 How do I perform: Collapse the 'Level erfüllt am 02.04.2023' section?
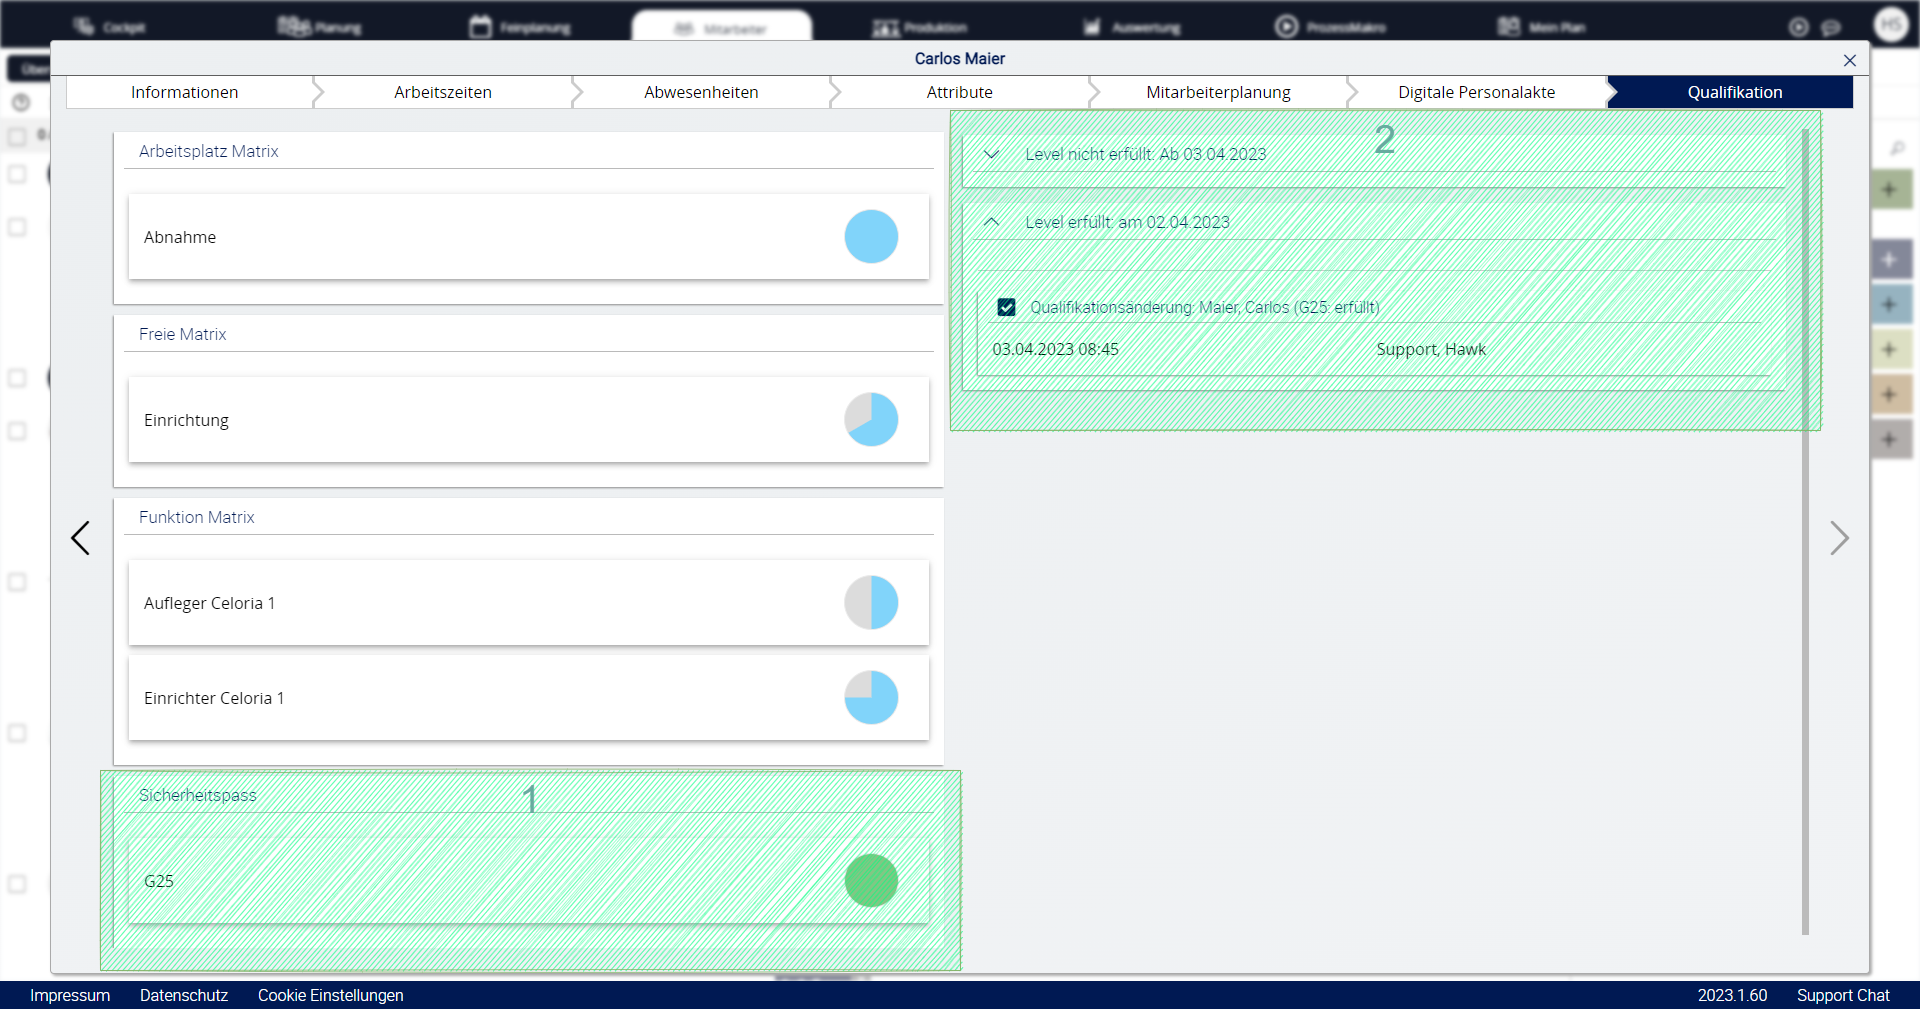tap(992, 222)
